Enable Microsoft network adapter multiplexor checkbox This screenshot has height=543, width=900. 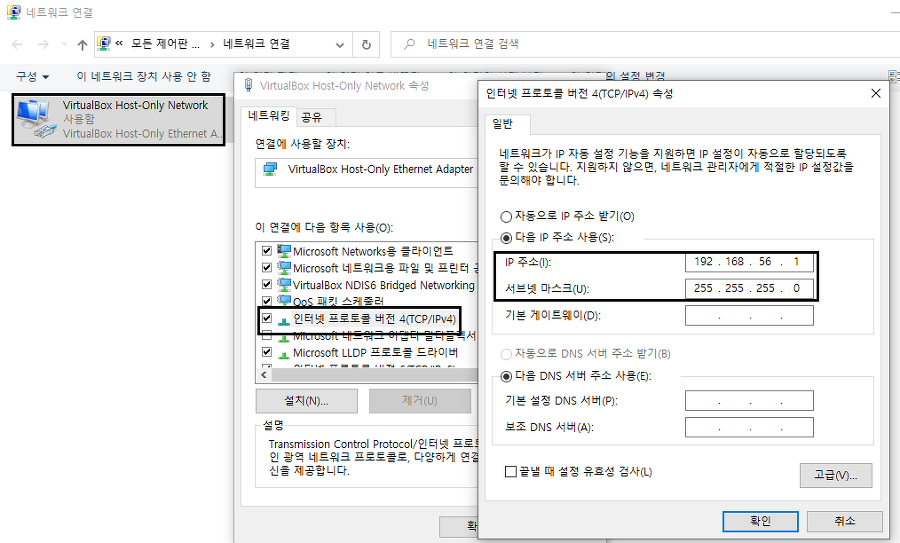coord(266,335)
